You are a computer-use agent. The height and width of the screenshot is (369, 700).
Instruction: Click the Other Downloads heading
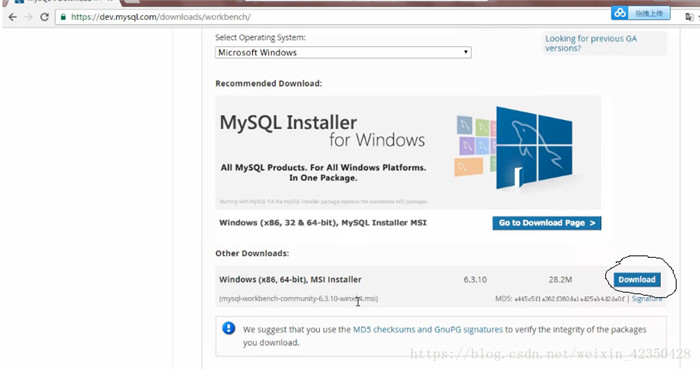[x=252, y=253]
